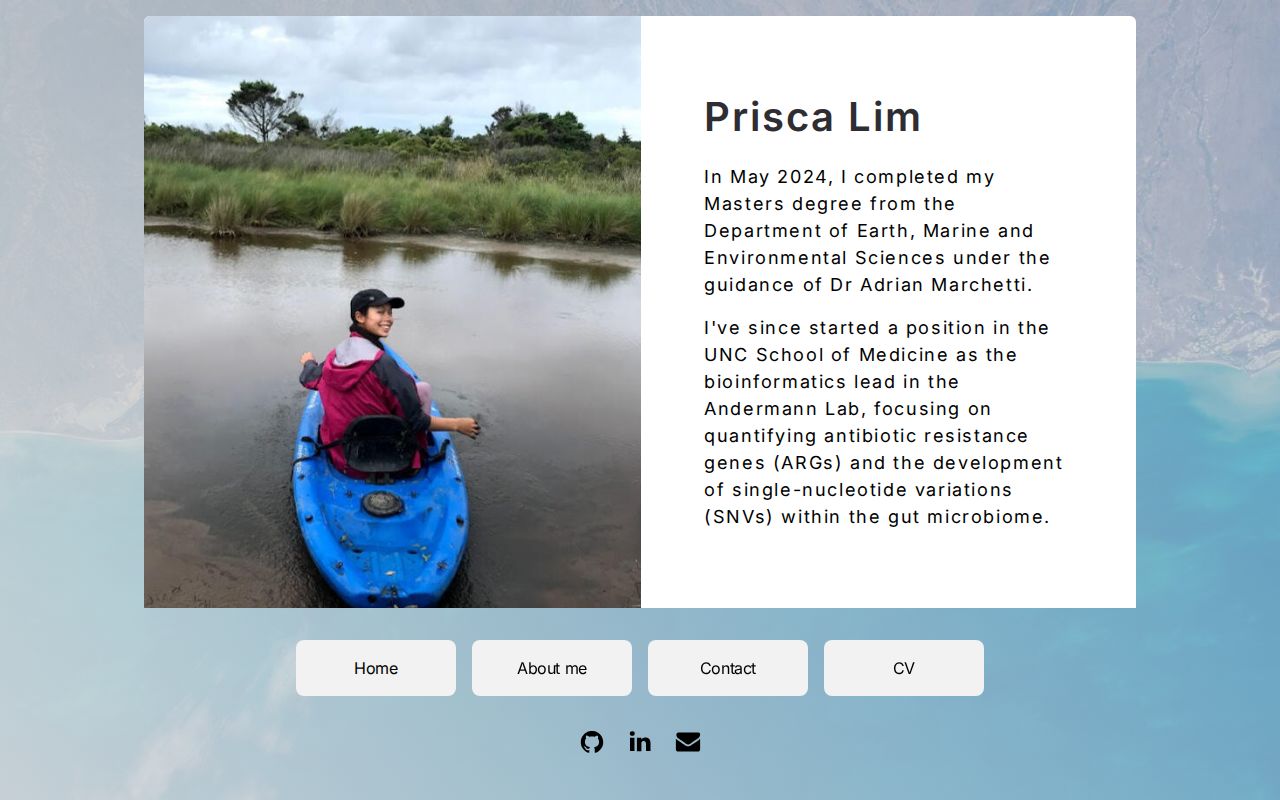Click the May 2024 date text
1280x800 pixels.
778,177
